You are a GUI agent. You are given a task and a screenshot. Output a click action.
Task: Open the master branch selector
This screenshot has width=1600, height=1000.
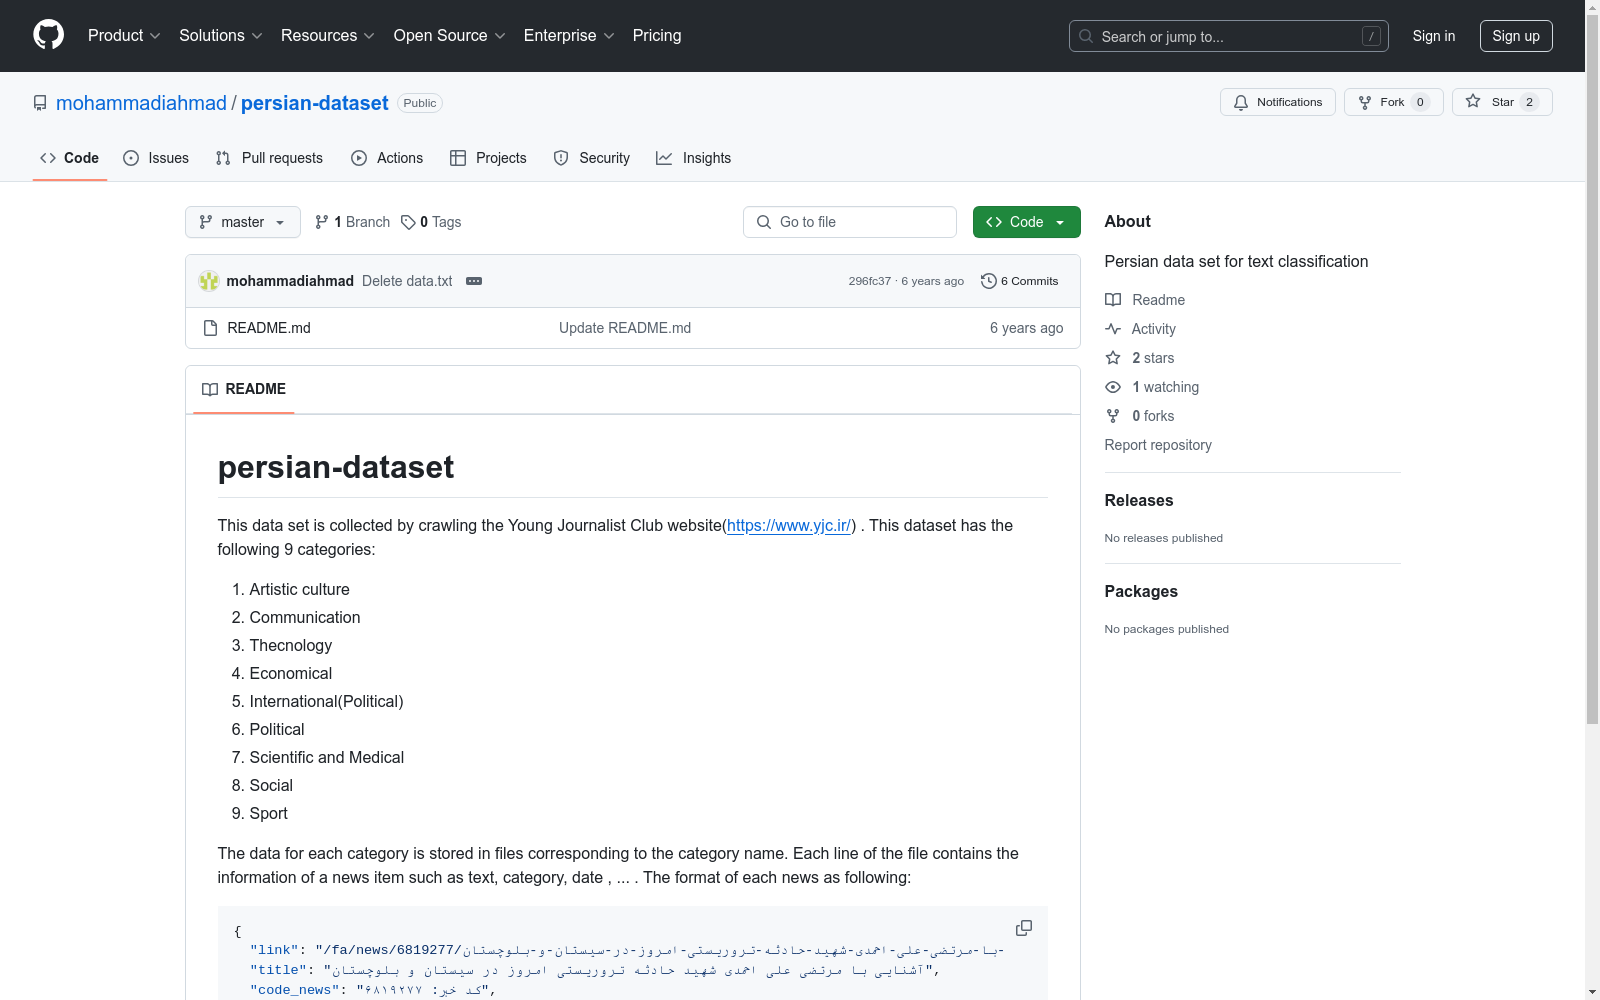coord(243,222)
